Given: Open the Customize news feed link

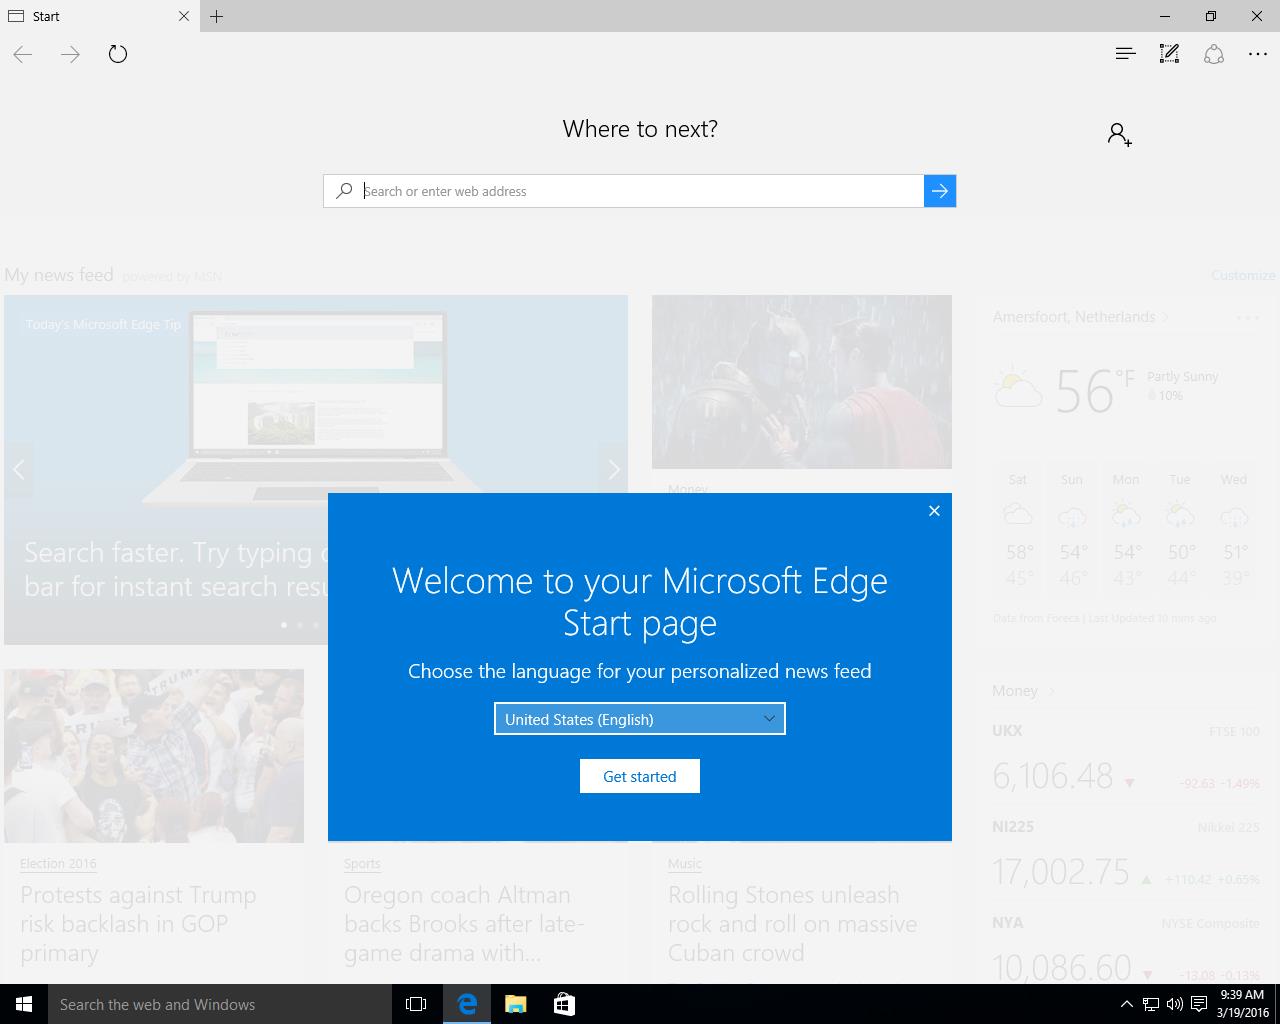Looking at the screenshot, I should coord(1243,275).
